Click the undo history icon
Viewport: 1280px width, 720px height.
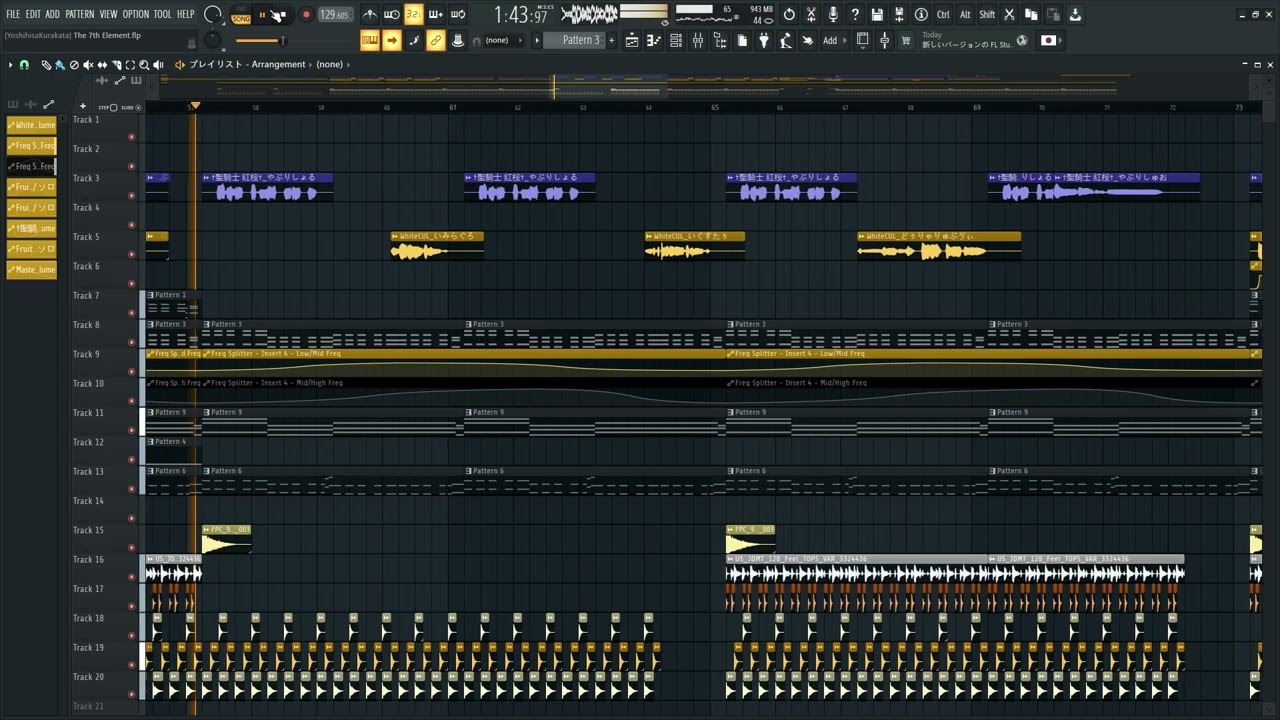click(789, 14)
